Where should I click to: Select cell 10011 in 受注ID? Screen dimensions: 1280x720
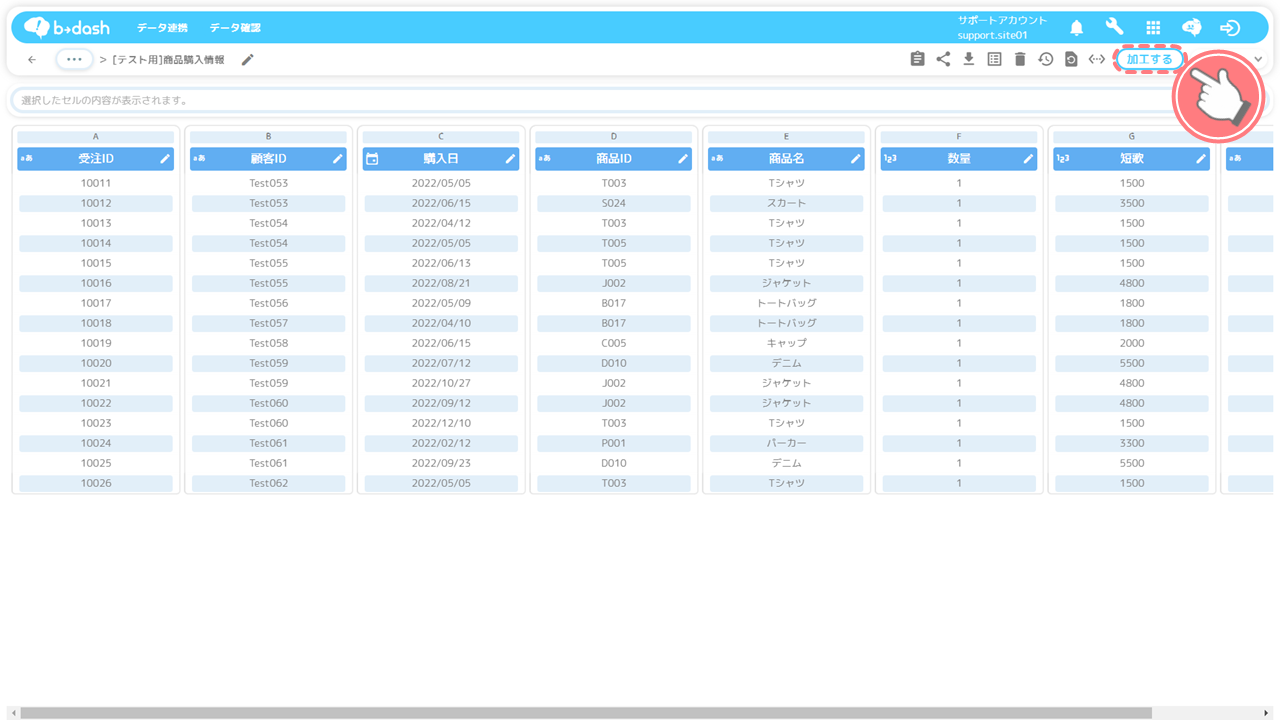pos(96,183)
